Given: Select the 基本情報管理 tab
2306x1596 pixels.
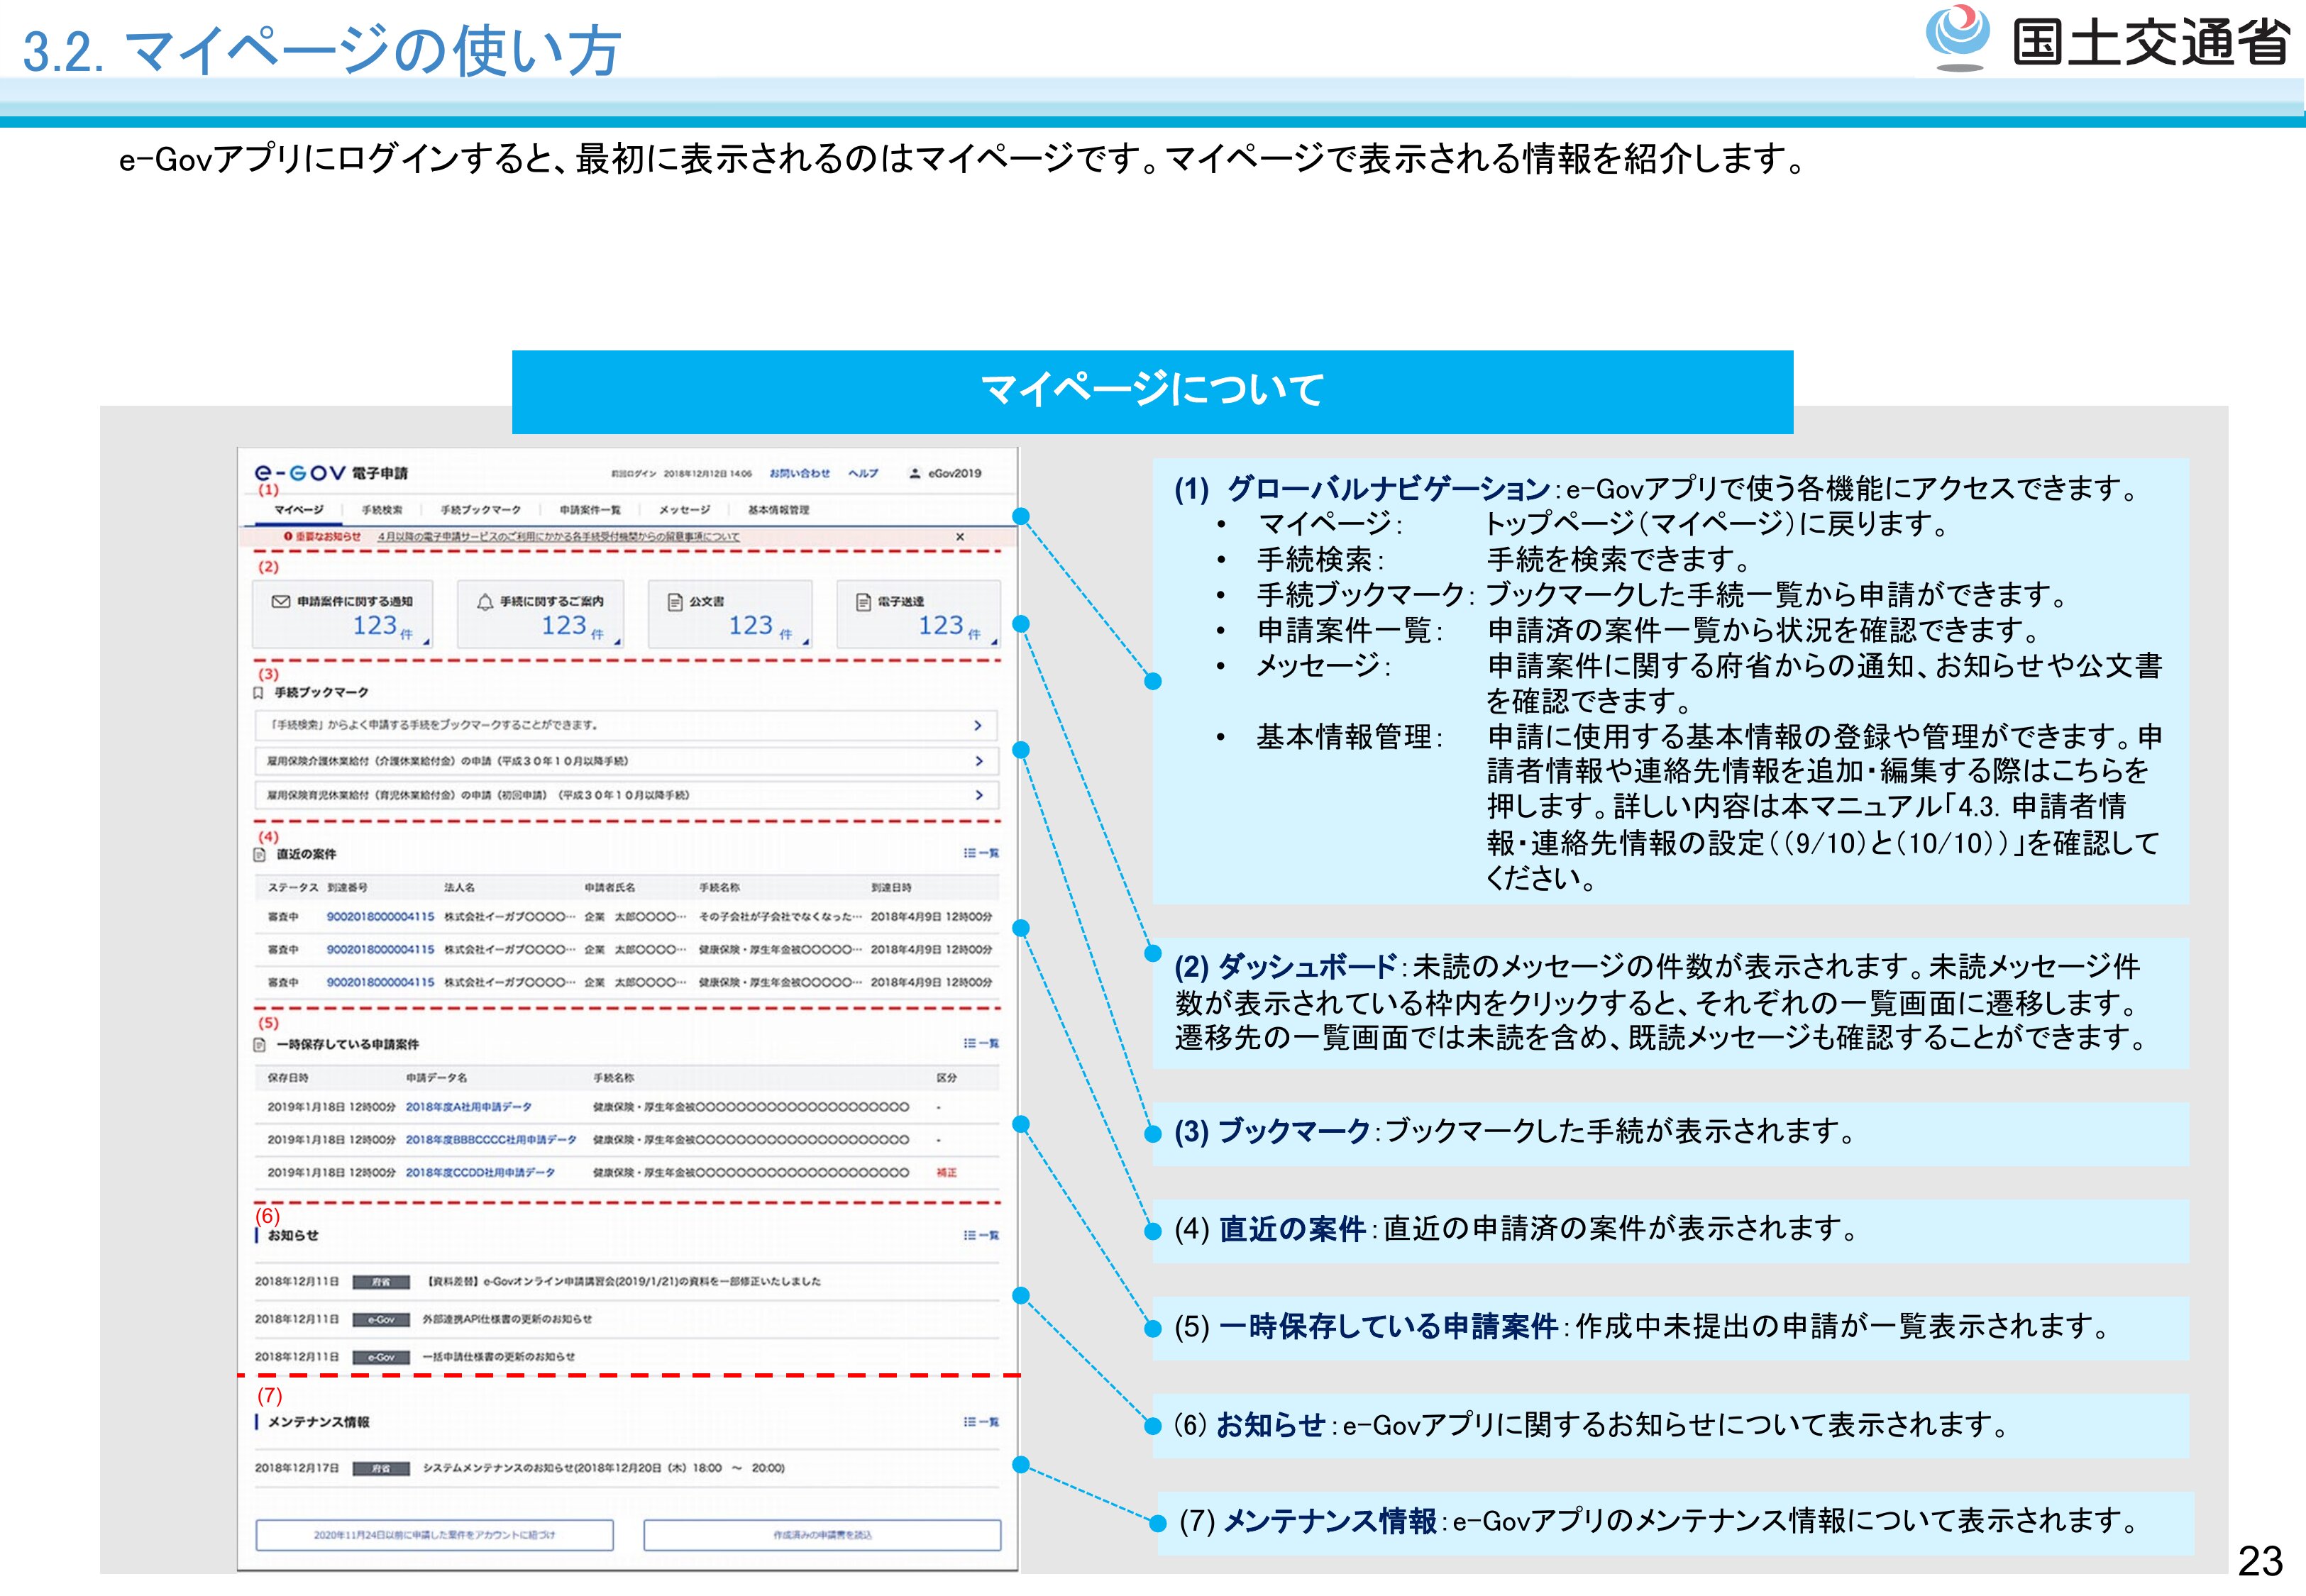Looking at the screenshot, I should tap(779, 510).
